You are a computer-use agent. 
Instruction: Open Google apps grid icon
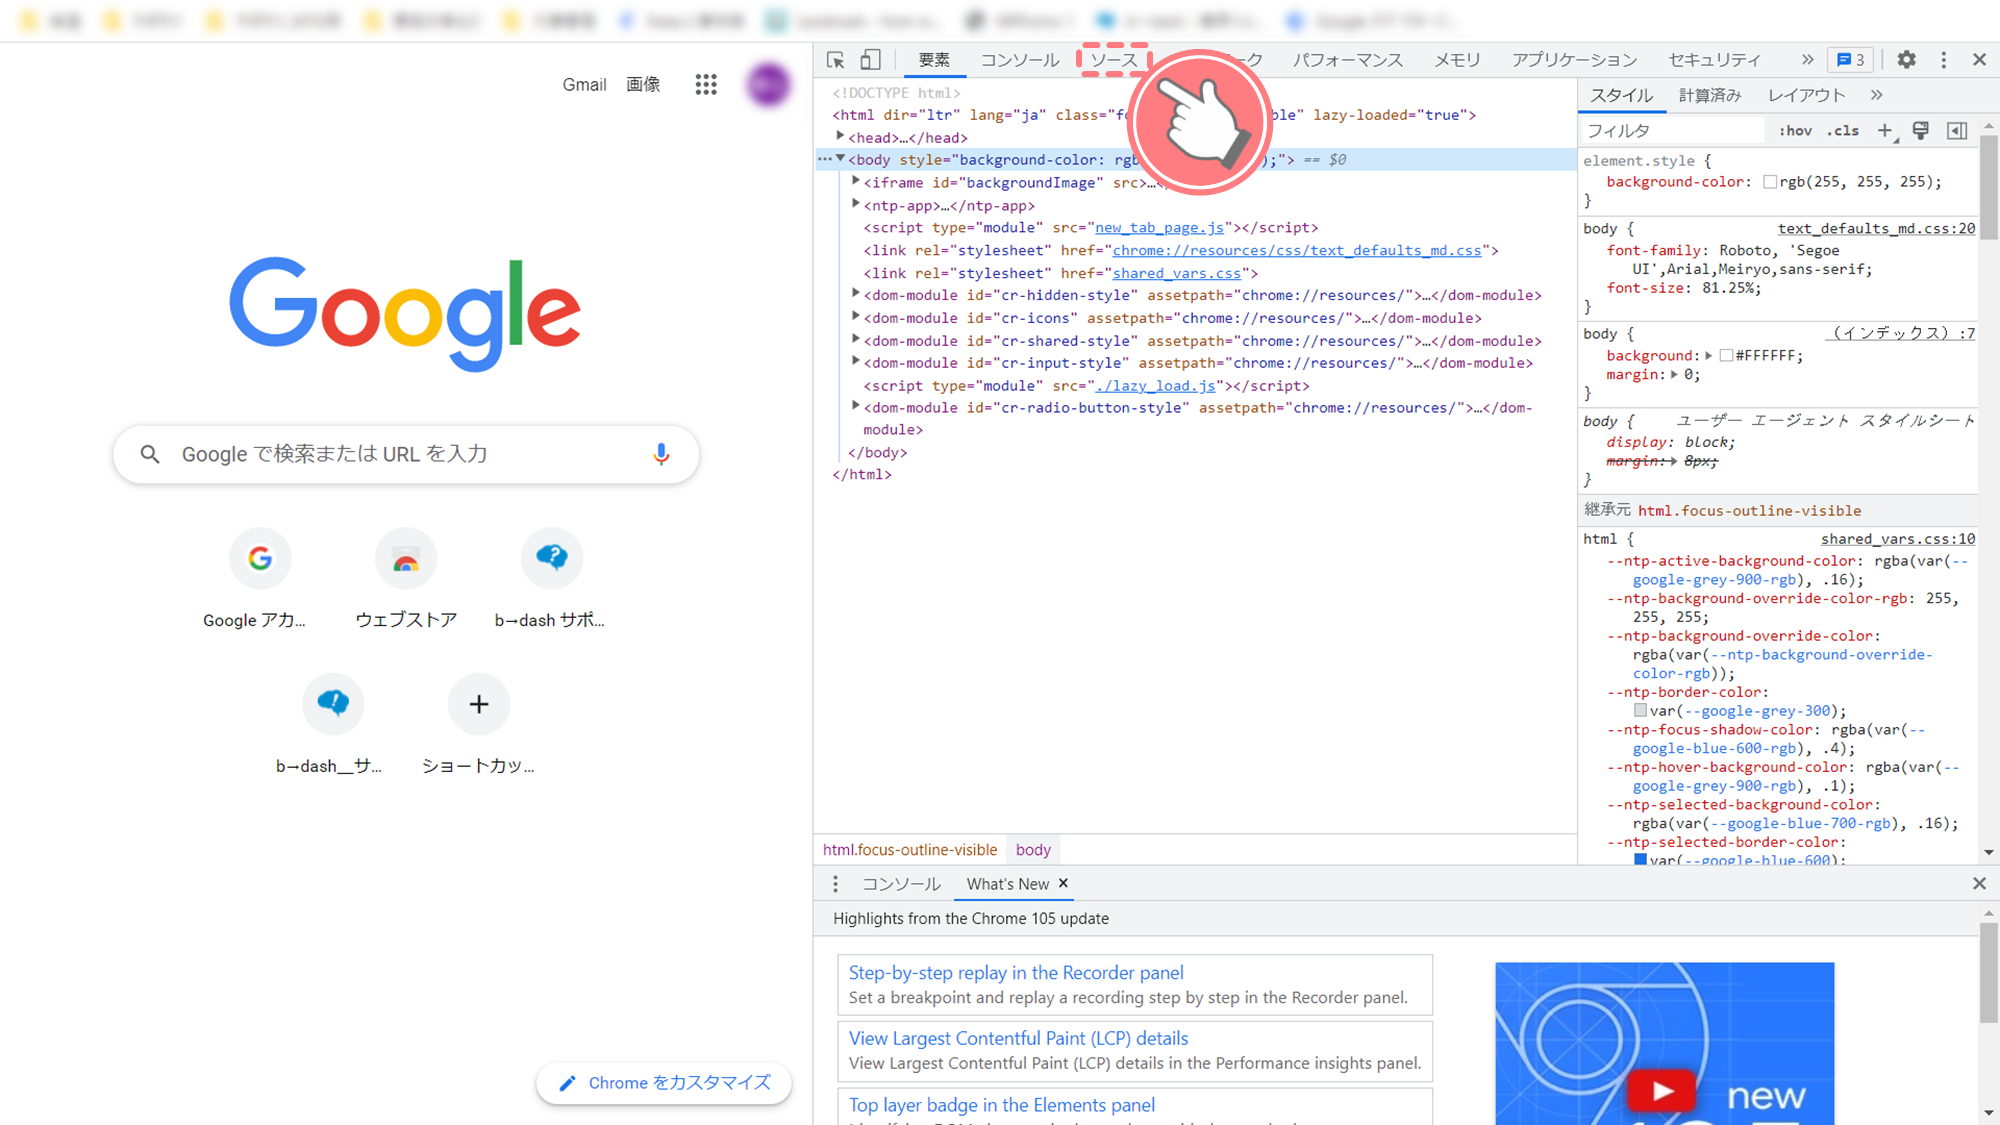click(706, 85)
